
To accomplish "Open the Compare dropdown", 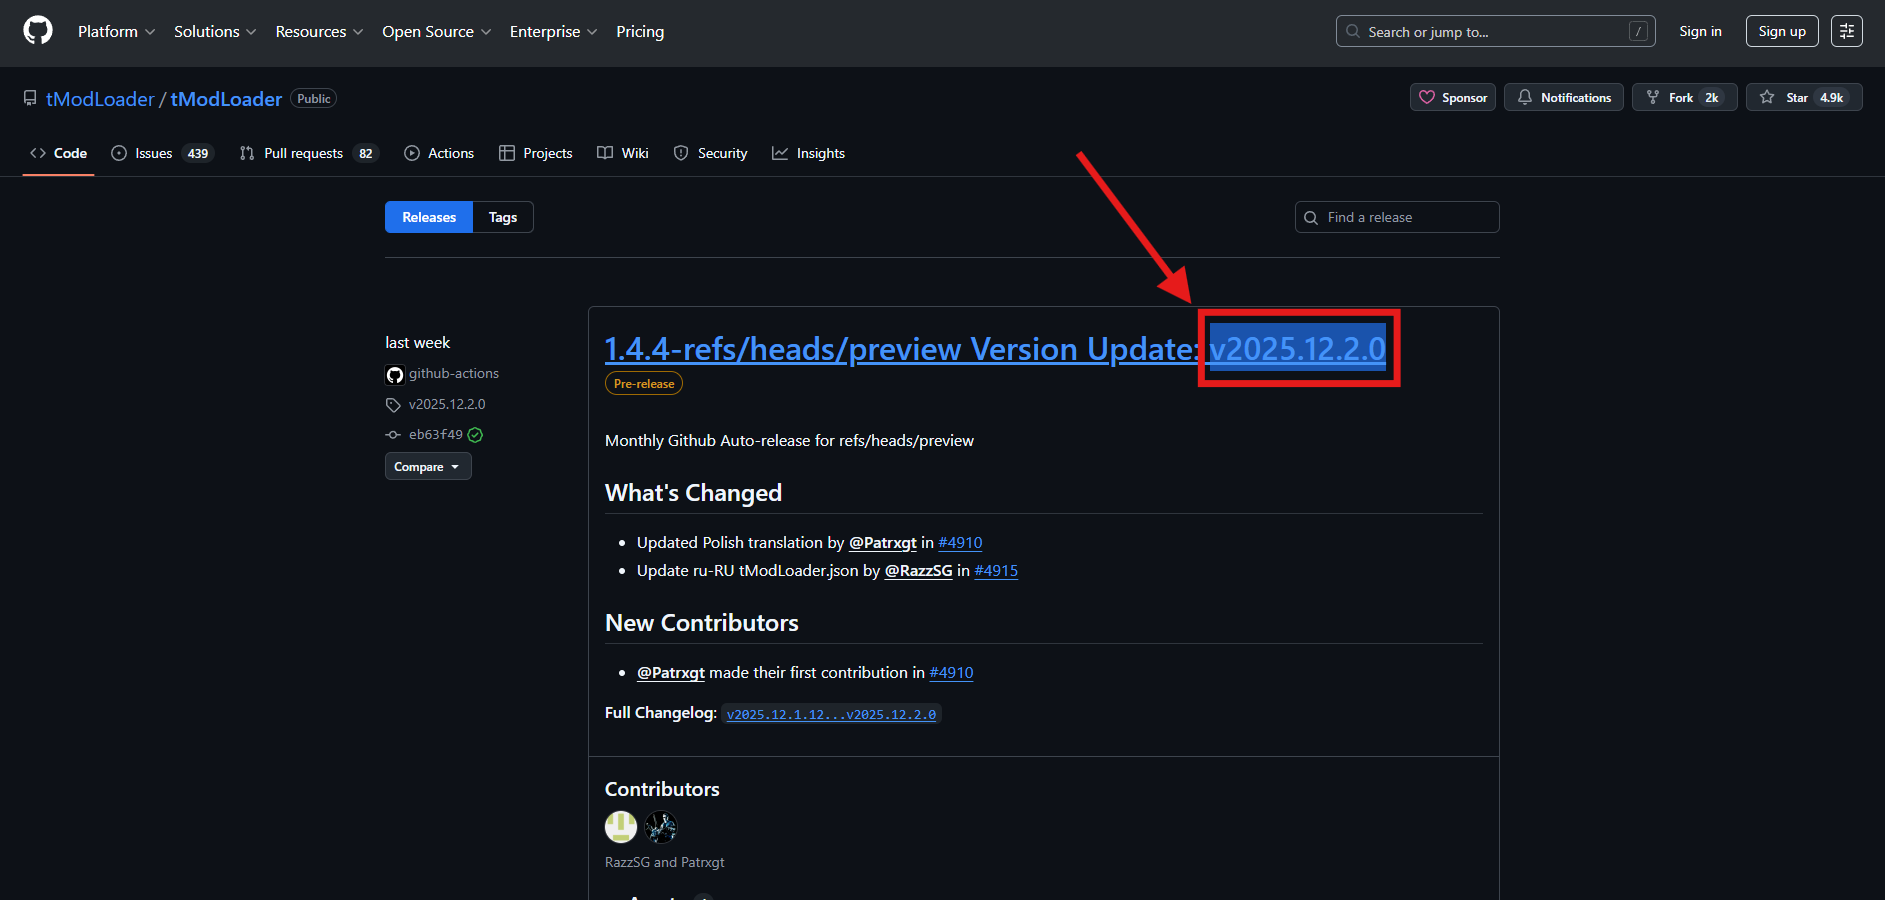I will [428, 466].
